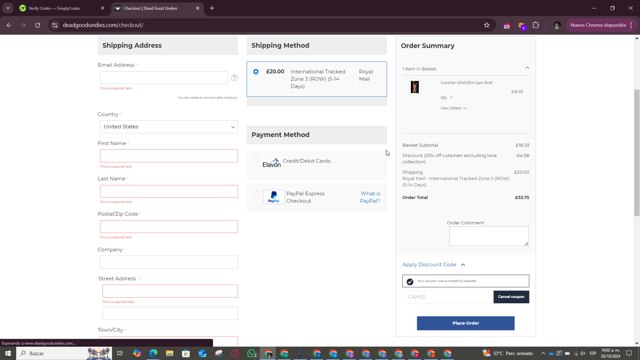Viewport: 640px width, 360px height.
Task: Open the basket product thumbnail
Action: click(415, 87)
